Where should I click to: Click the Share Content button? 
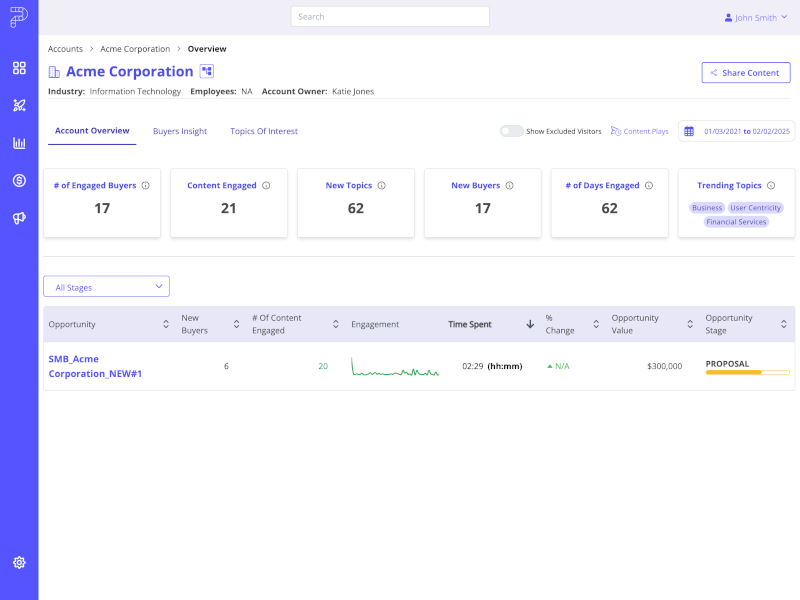click(745, 72)
